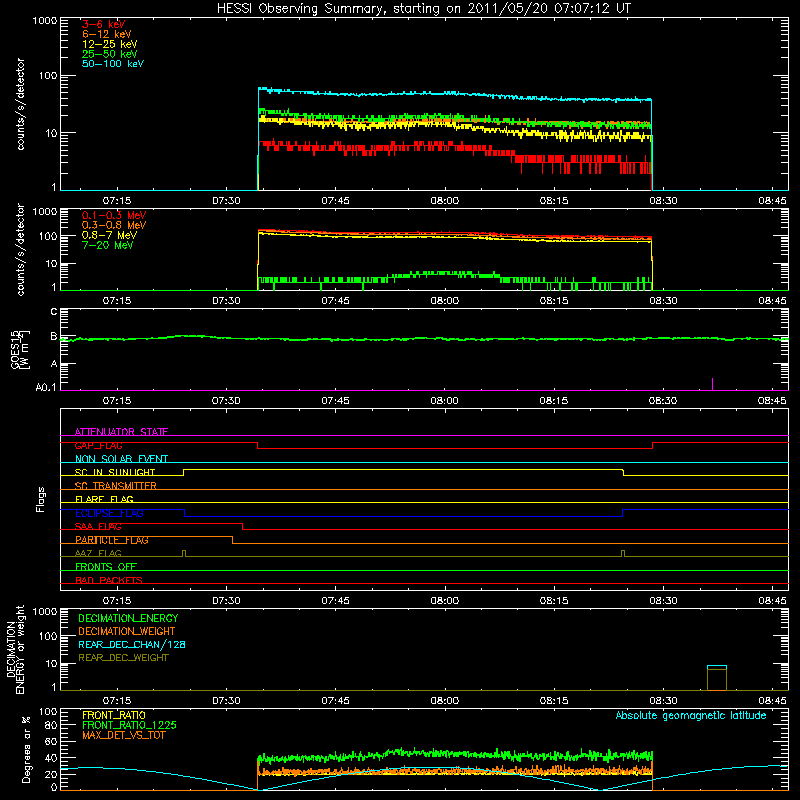Click the HESSI Observing Summary title
Viewport: 800px width, 800px height.
(424, 9)
